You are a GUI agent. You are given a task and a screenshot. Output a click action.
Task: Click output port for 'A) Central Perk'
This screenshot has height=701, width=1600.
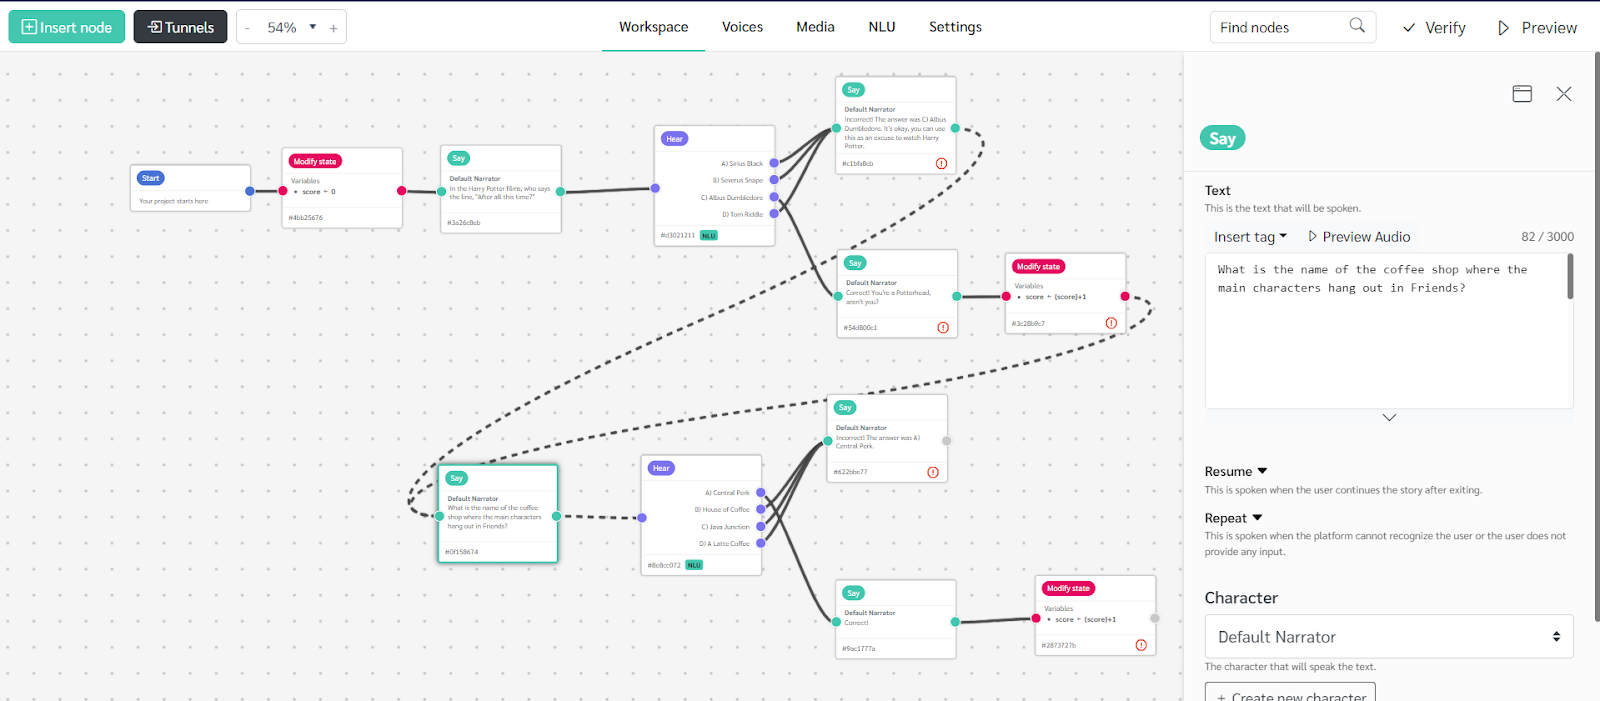pos(761,492)
